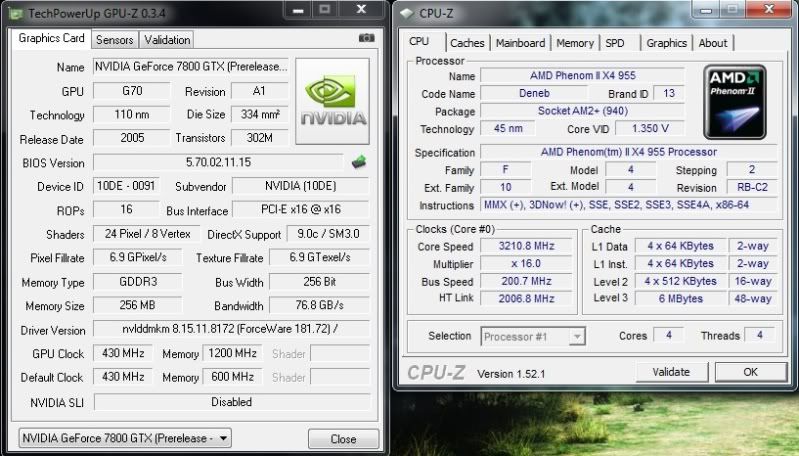Click the 256 MB Memory Size value
This screenshot has height=456, width=799.
tap(138, 305)
